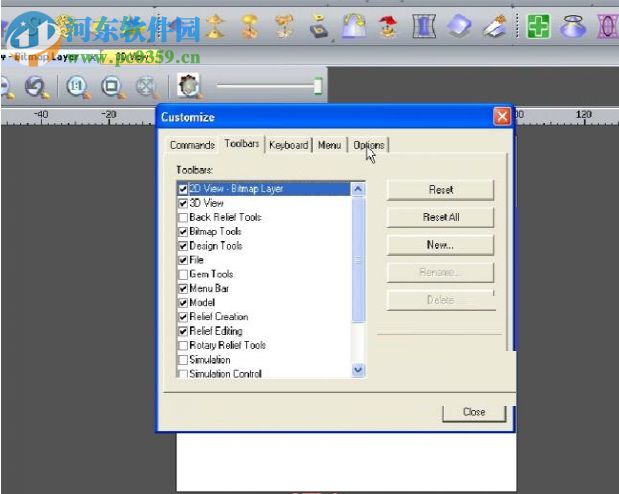Switch to the Commands tab
619x494 pixels.
(192, 145)
